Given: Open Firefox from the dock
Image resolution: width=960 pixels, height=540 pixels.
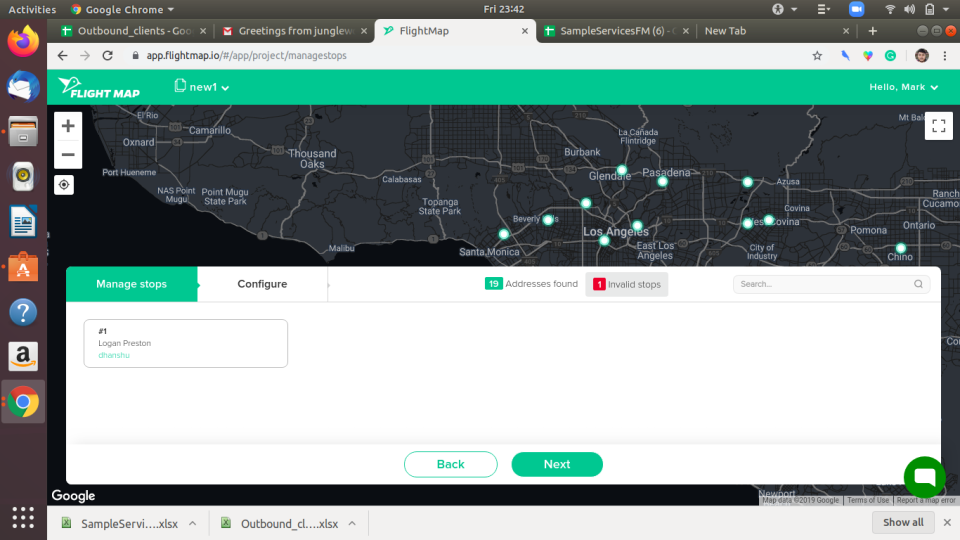Looking at the screenshot, I should tap(23, 42).
